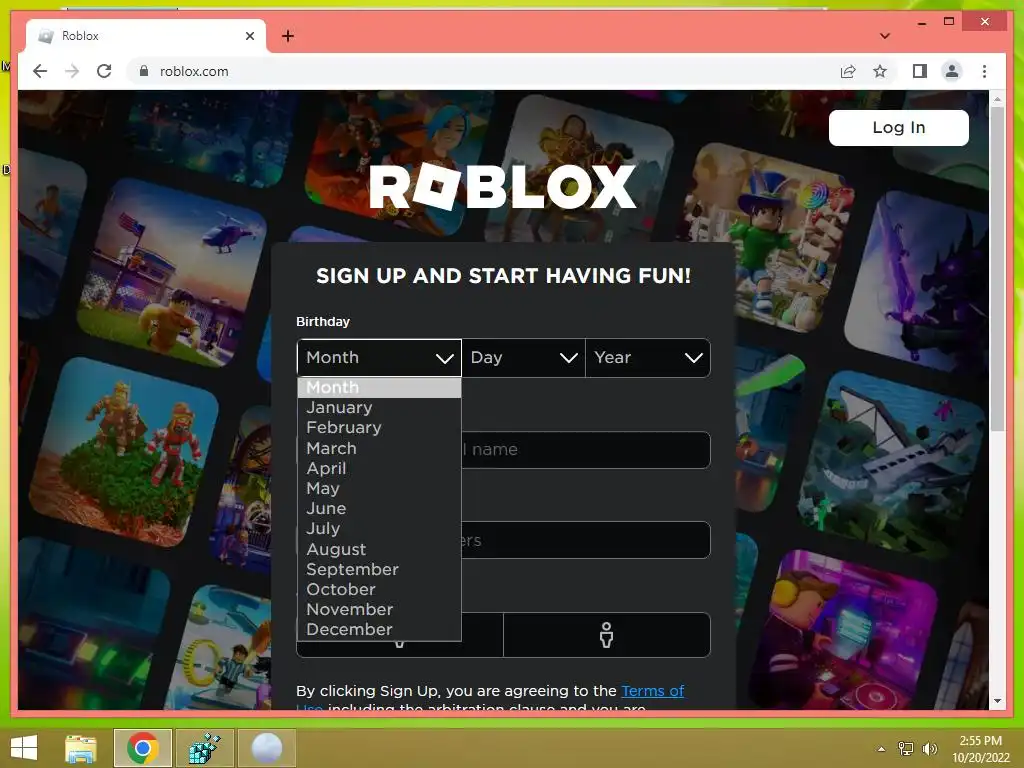1024x768 pixels.
Task: Click the Roblox logo
Action: pos(502,187)
